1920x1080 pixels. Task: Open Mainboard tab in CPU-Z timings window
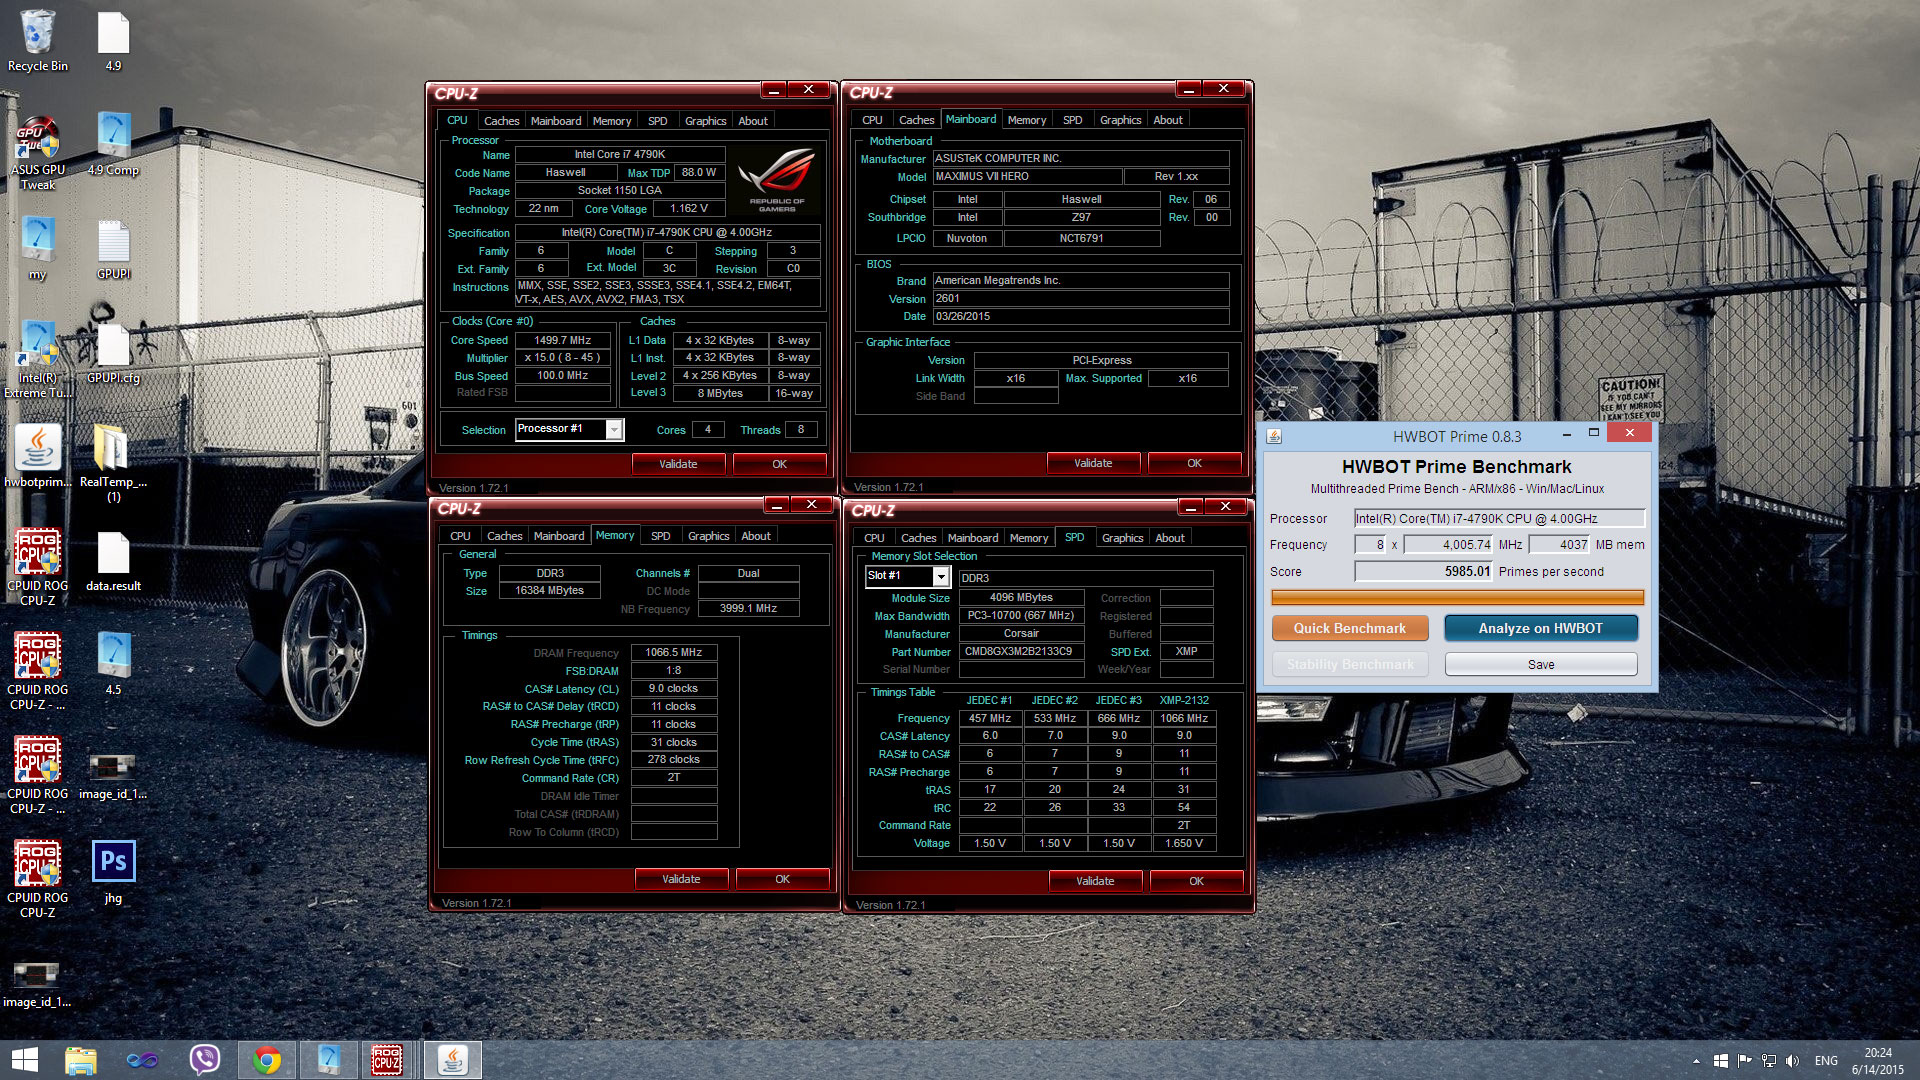tap(559, 536)
